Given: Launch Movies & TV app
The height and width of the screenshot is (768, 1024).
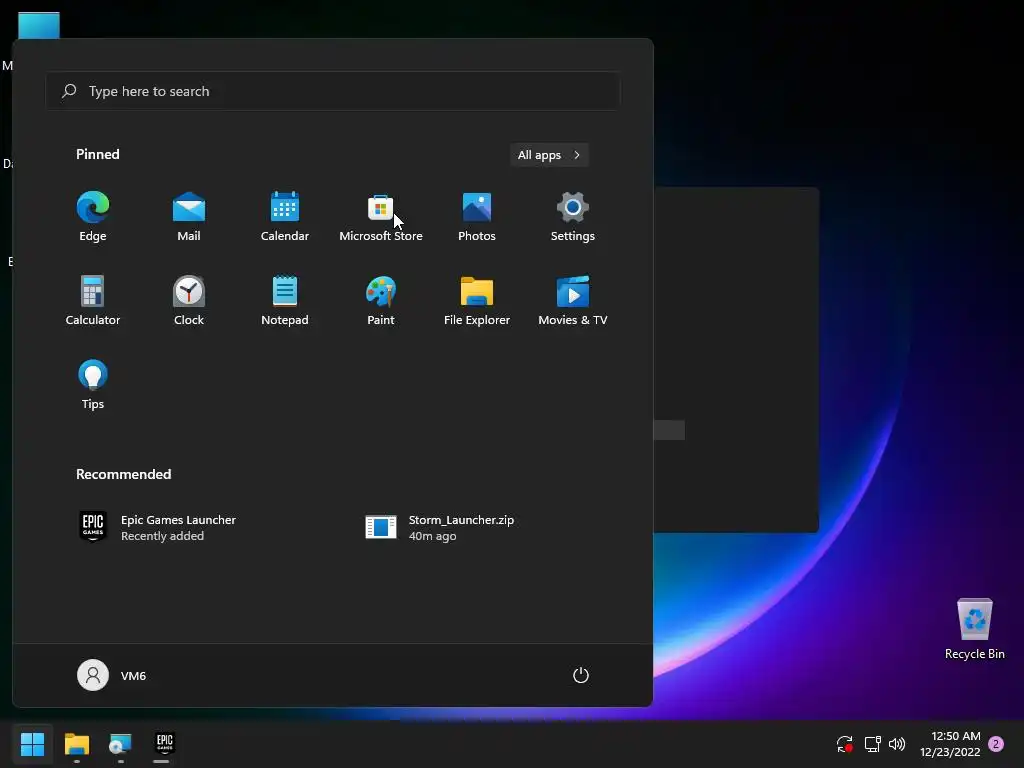Looking at the screenshot, I should click(x=573, y=301).
